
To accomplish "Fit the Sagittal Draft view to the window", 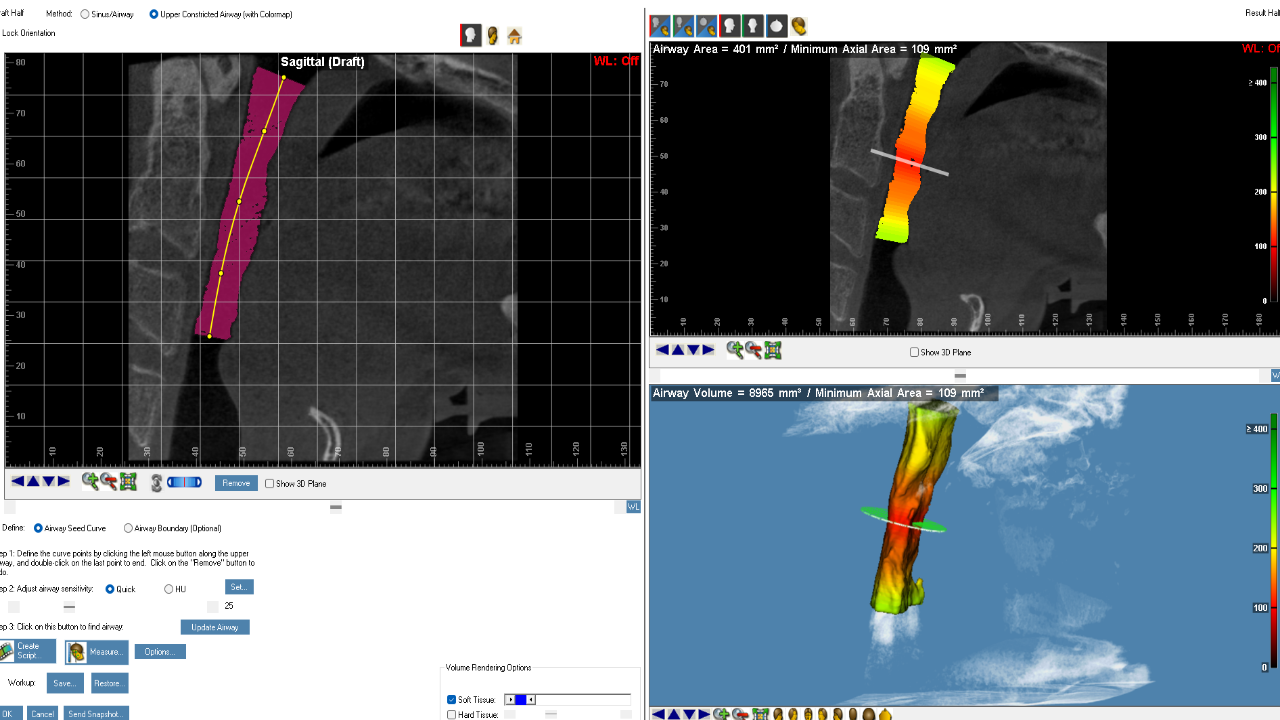I will coord(128,482).
